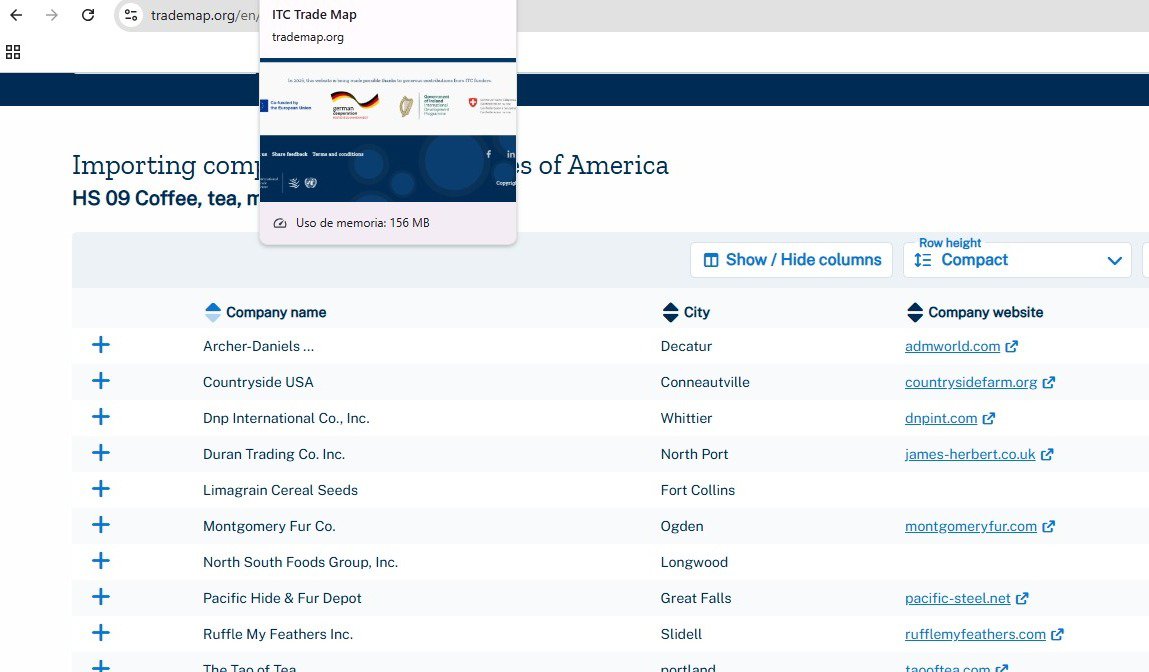
Task: Click the browser address bar URL
Action: [x=203, y=15]
